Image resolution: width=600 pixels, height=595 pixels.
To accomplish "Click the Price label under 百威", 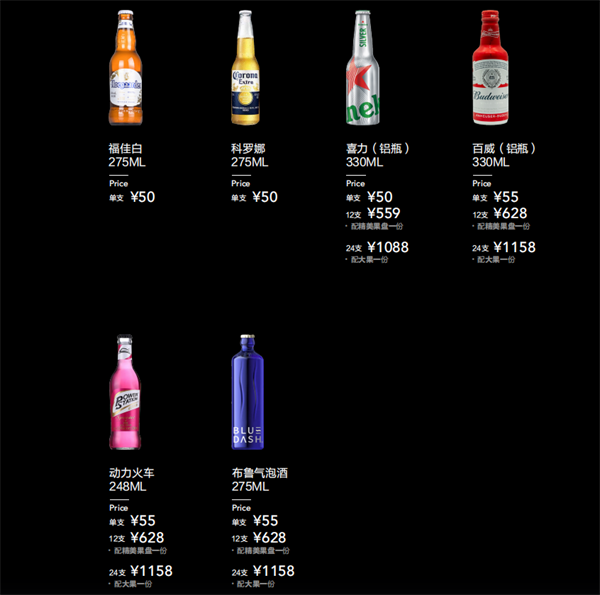I will pyautogui.click(x=482, y=184).
